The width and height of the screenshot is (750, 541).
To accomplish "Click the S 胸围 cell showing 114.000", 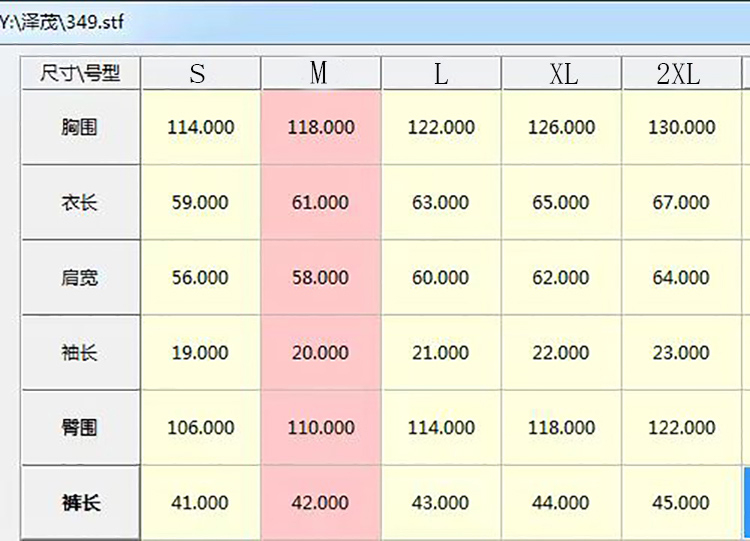I will click(201, 127).
